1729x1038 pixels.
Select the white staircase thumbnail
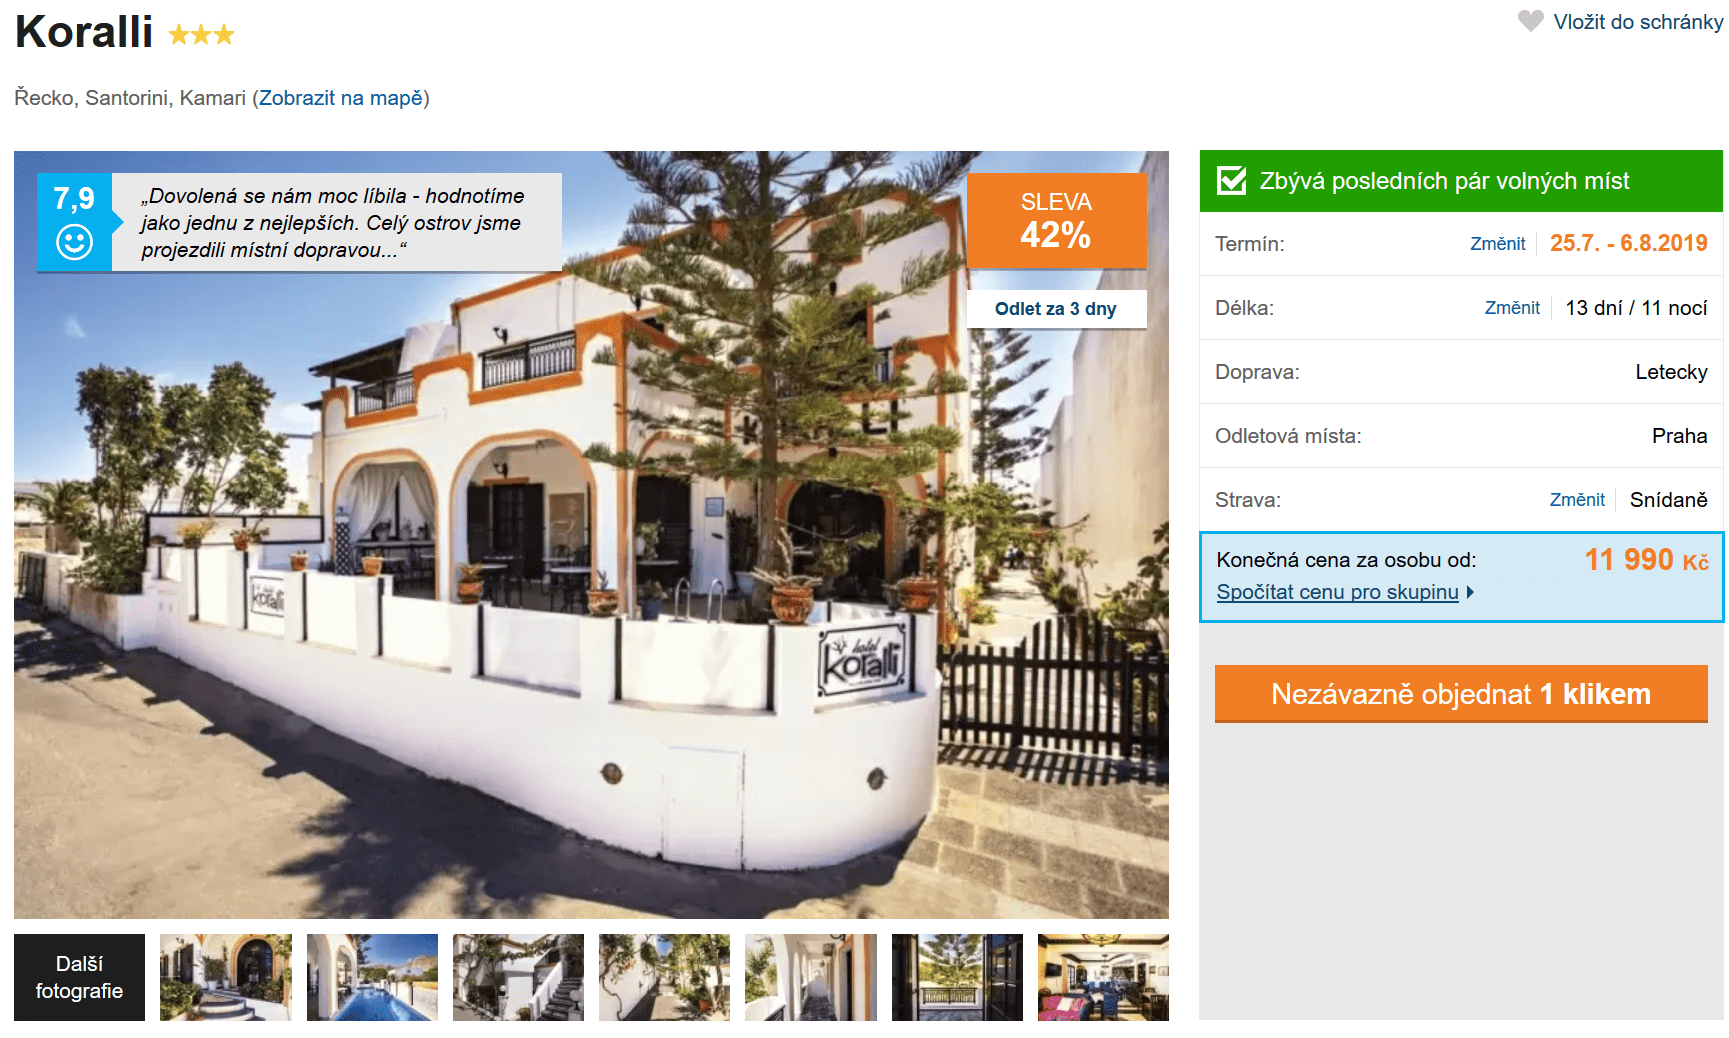518,977
